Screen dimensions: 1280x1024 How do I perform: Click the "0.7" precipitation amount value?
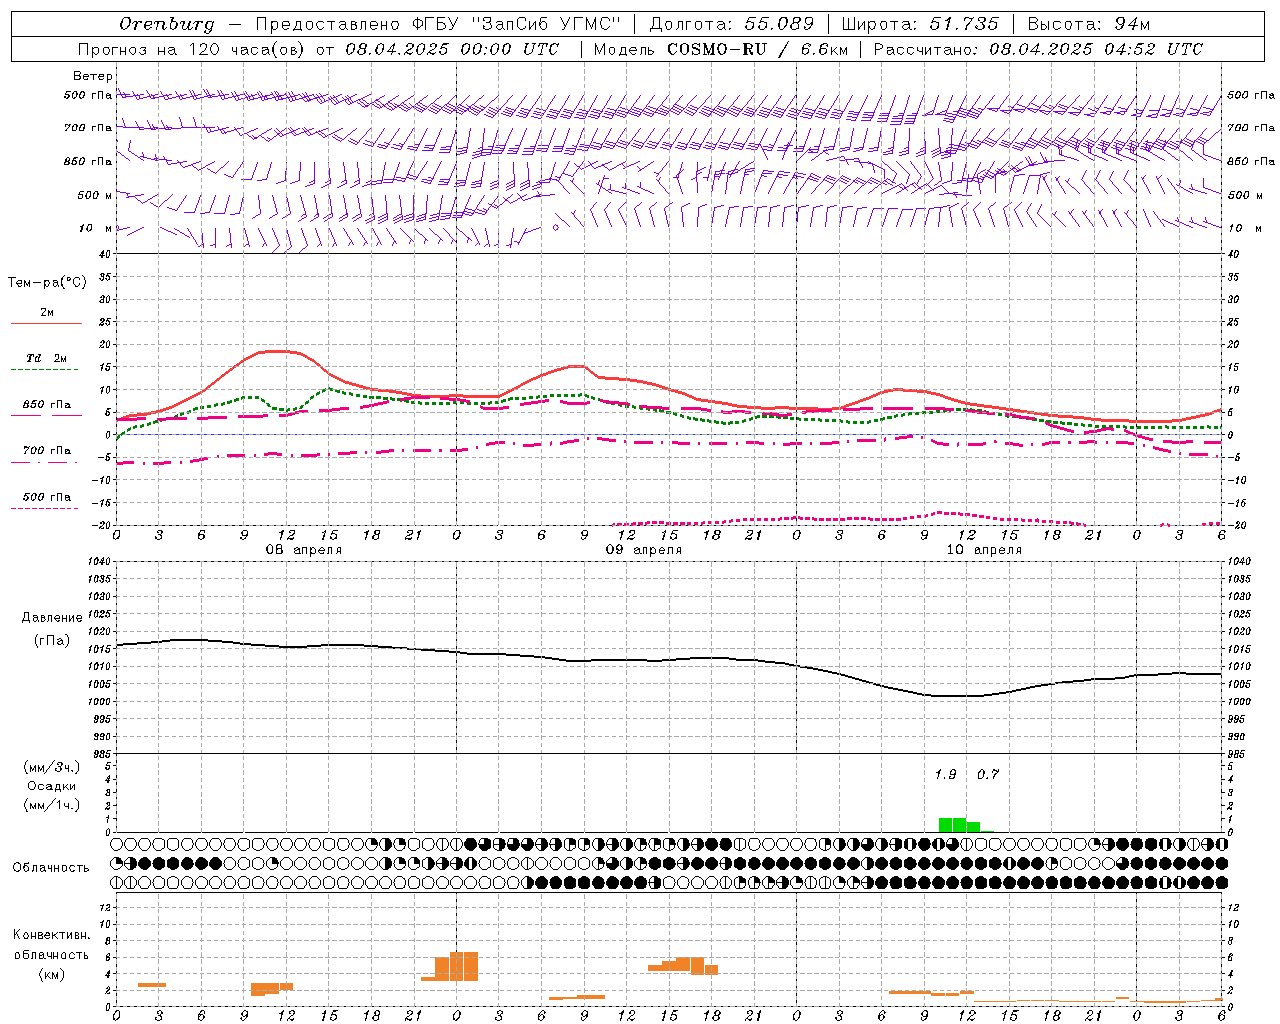(988, 775)
